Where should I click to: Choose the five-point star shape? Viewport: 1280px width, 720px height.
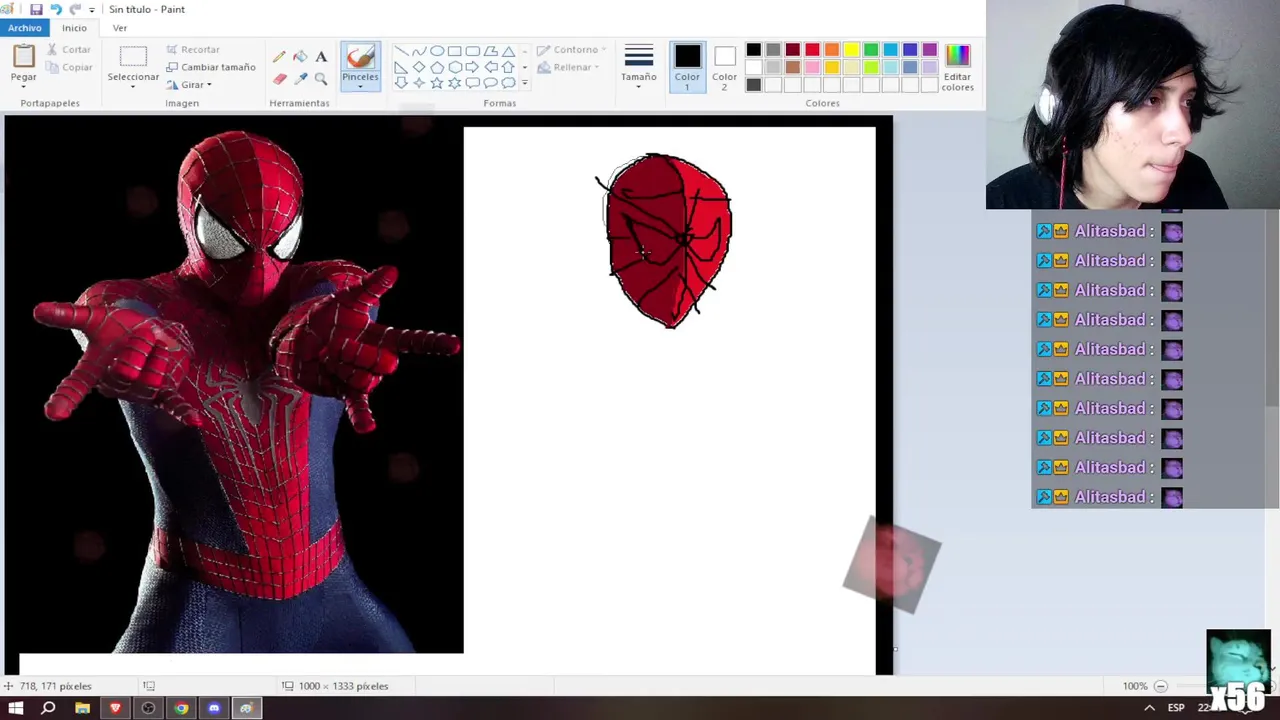click(437, 83)
